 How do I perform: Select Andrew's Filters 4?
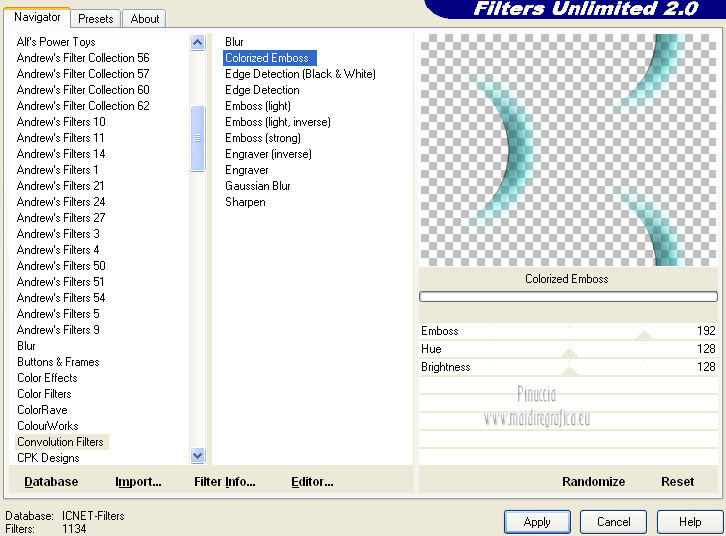click(58, 250)
